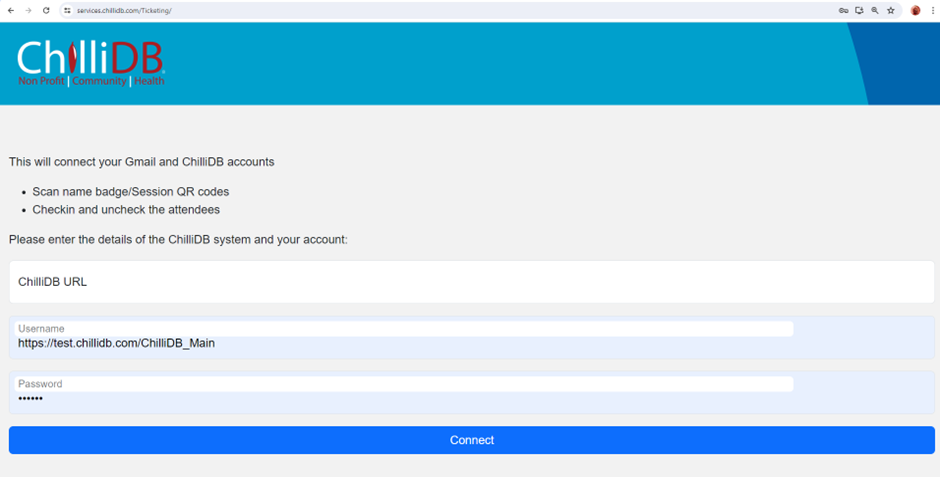This screenshot has width=940, height=477.
Task: Click "This will connect your Gmail and ChilliDB accounts"
Action: click(x=141, y=162)
